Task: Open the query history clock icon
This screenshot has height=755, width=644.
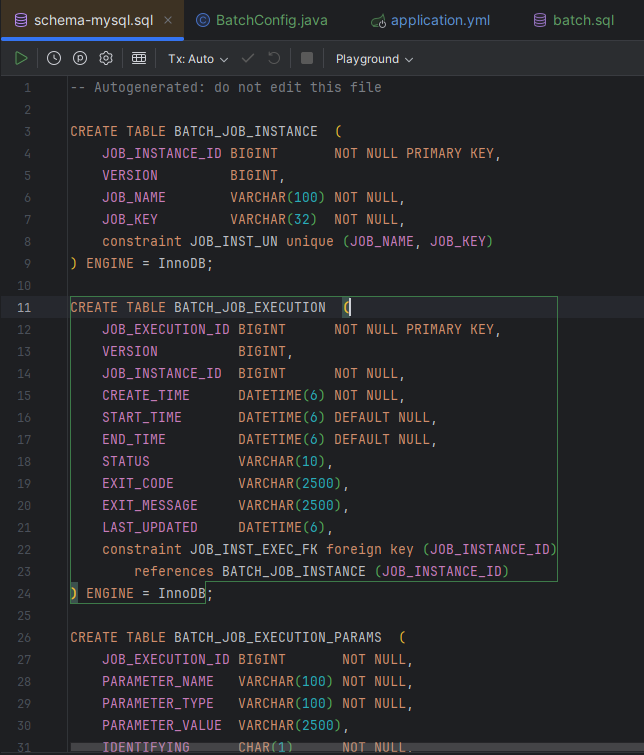Action: point(54,59)
